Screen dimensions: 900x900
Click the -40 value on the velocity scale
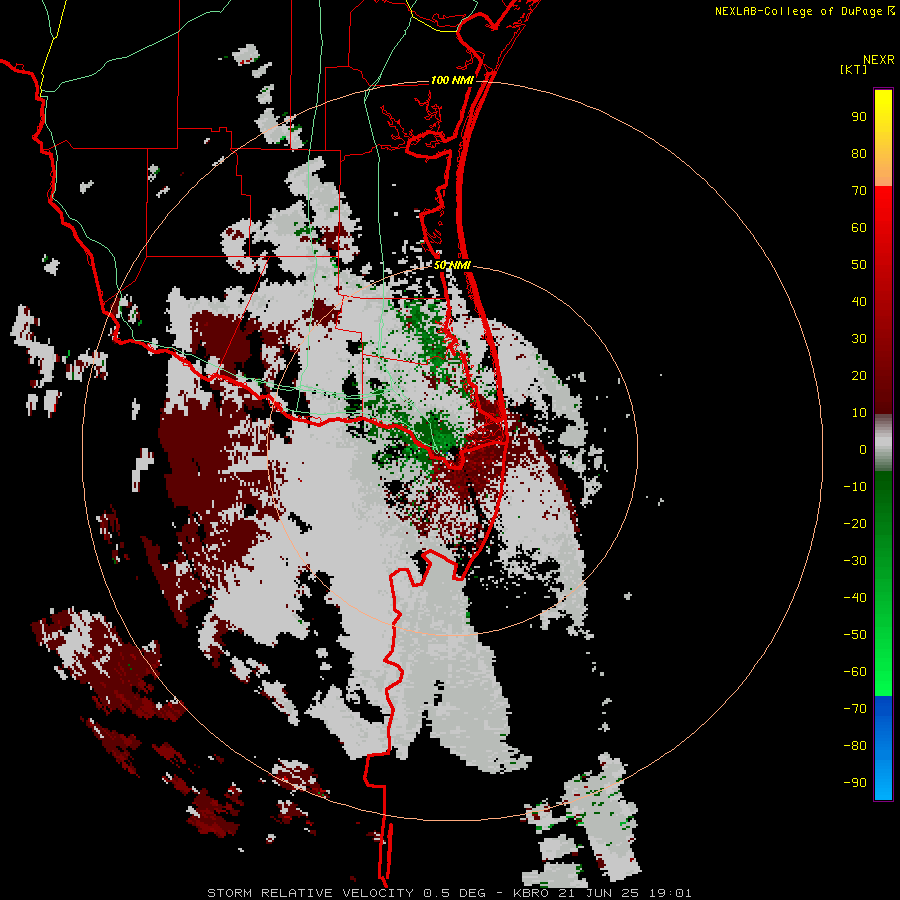[855, 598]
